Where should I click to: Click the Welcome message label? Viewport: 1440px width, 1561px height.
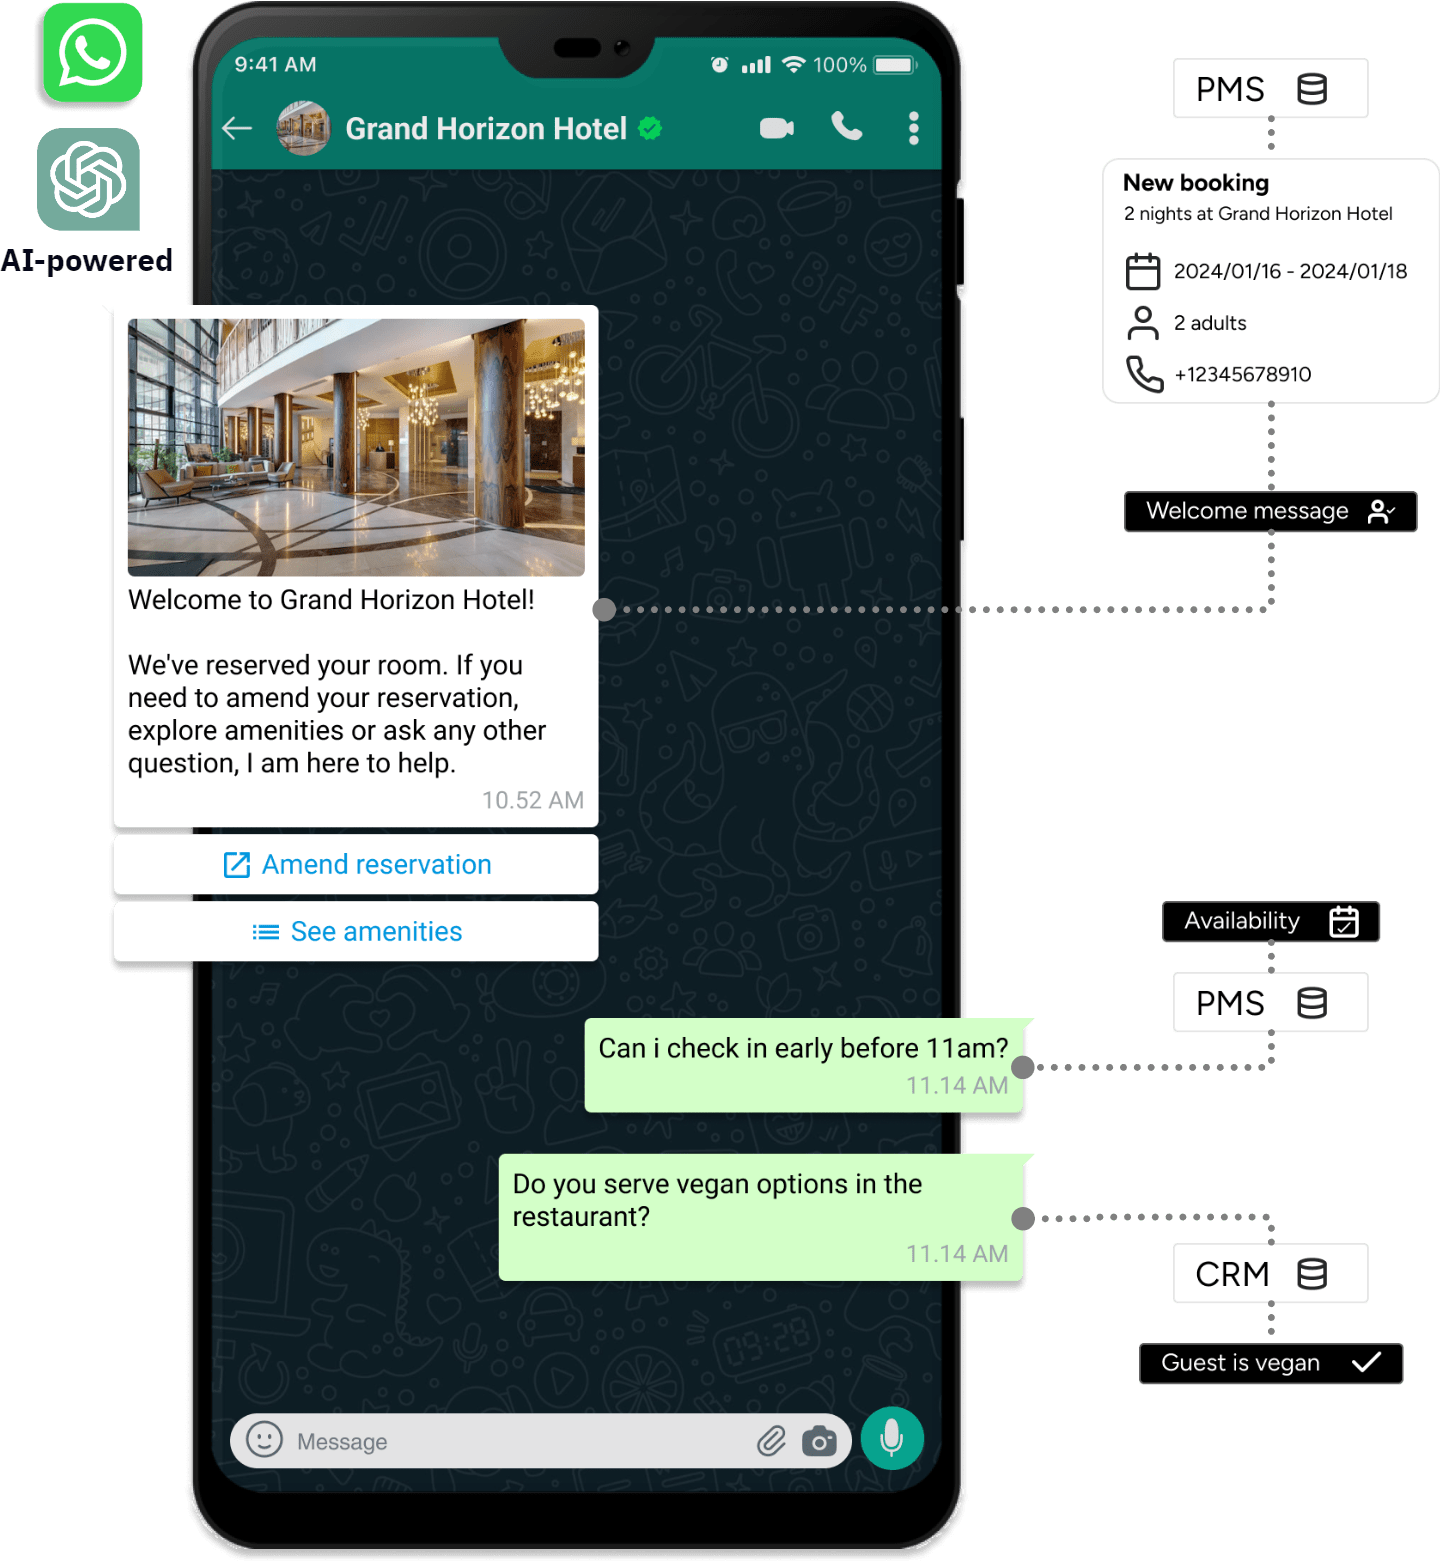click(1270, 511)
